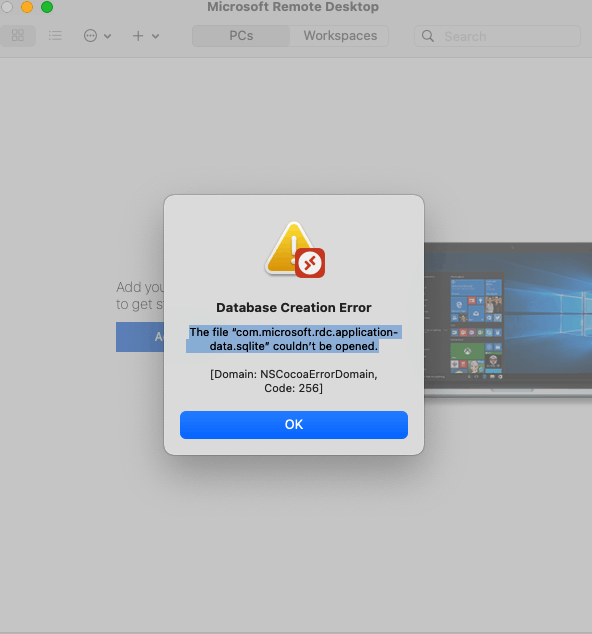Expand the actions menu chevron
This screenshot has width=592, height=634.
tap(108, 36)
